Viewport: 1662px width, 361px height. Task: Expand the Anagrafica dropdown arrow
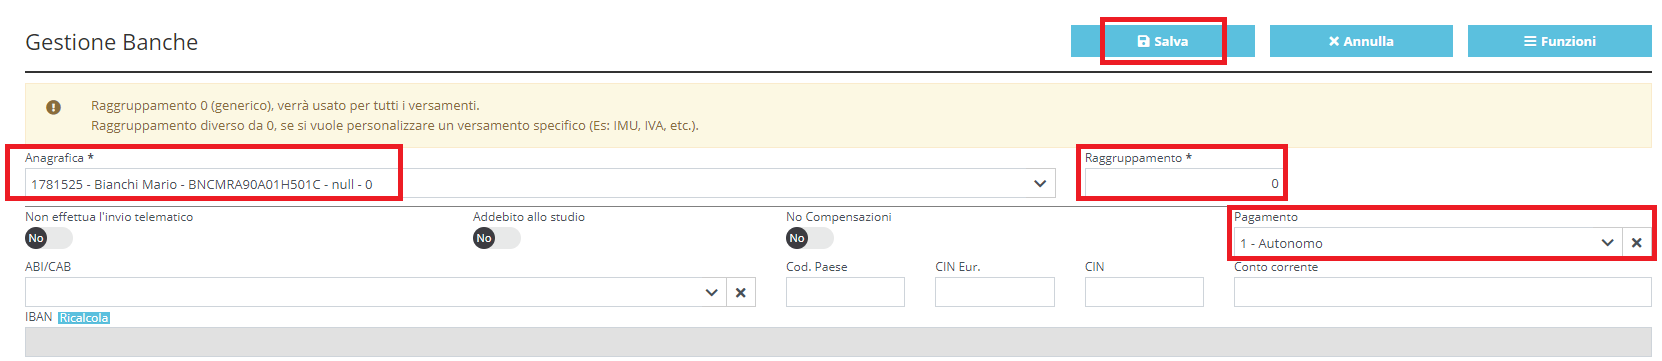point(1040,184)
